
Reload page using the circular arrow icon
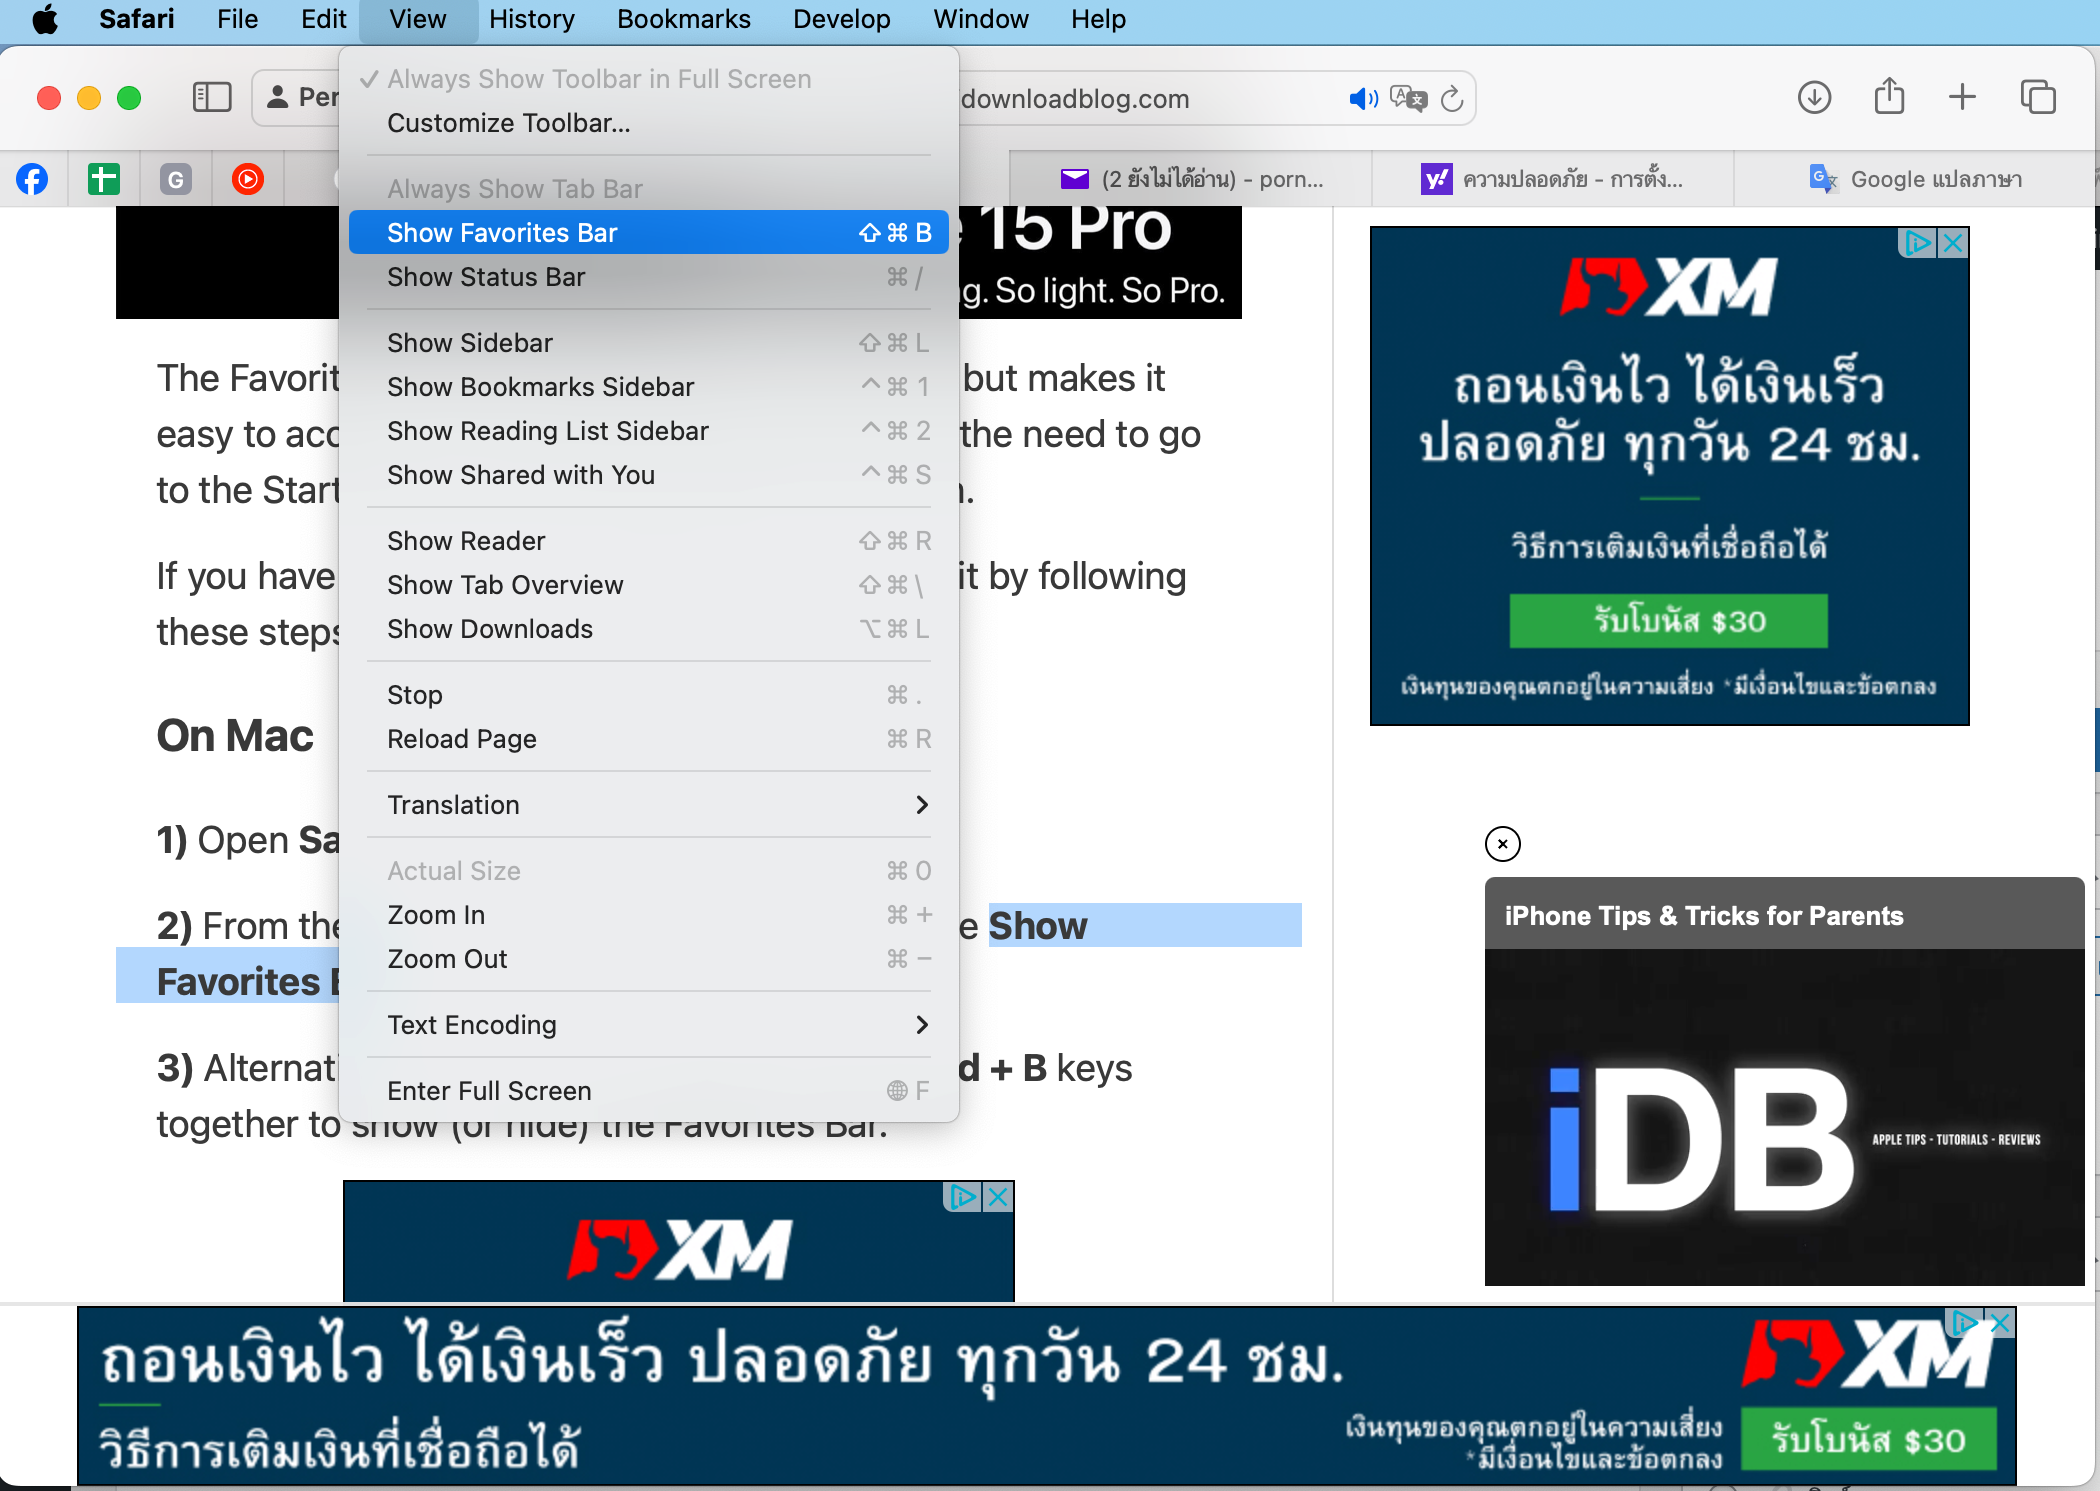pos(1452,98)
